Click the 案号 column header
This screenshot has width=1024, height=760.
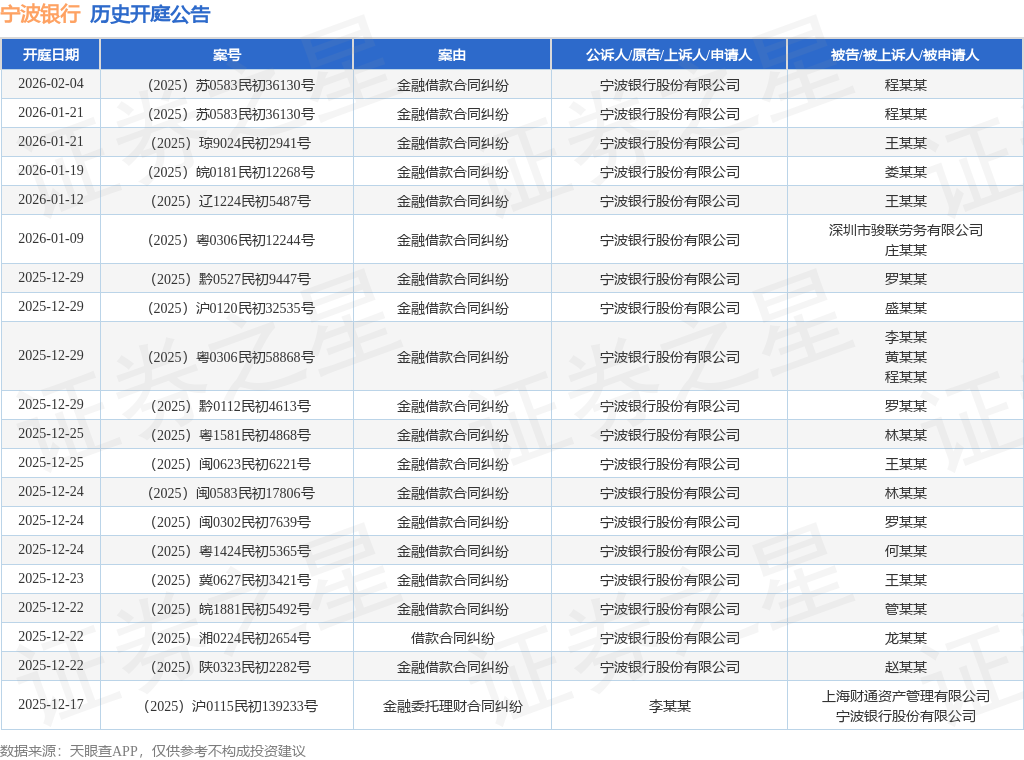[x=227, y=55]
